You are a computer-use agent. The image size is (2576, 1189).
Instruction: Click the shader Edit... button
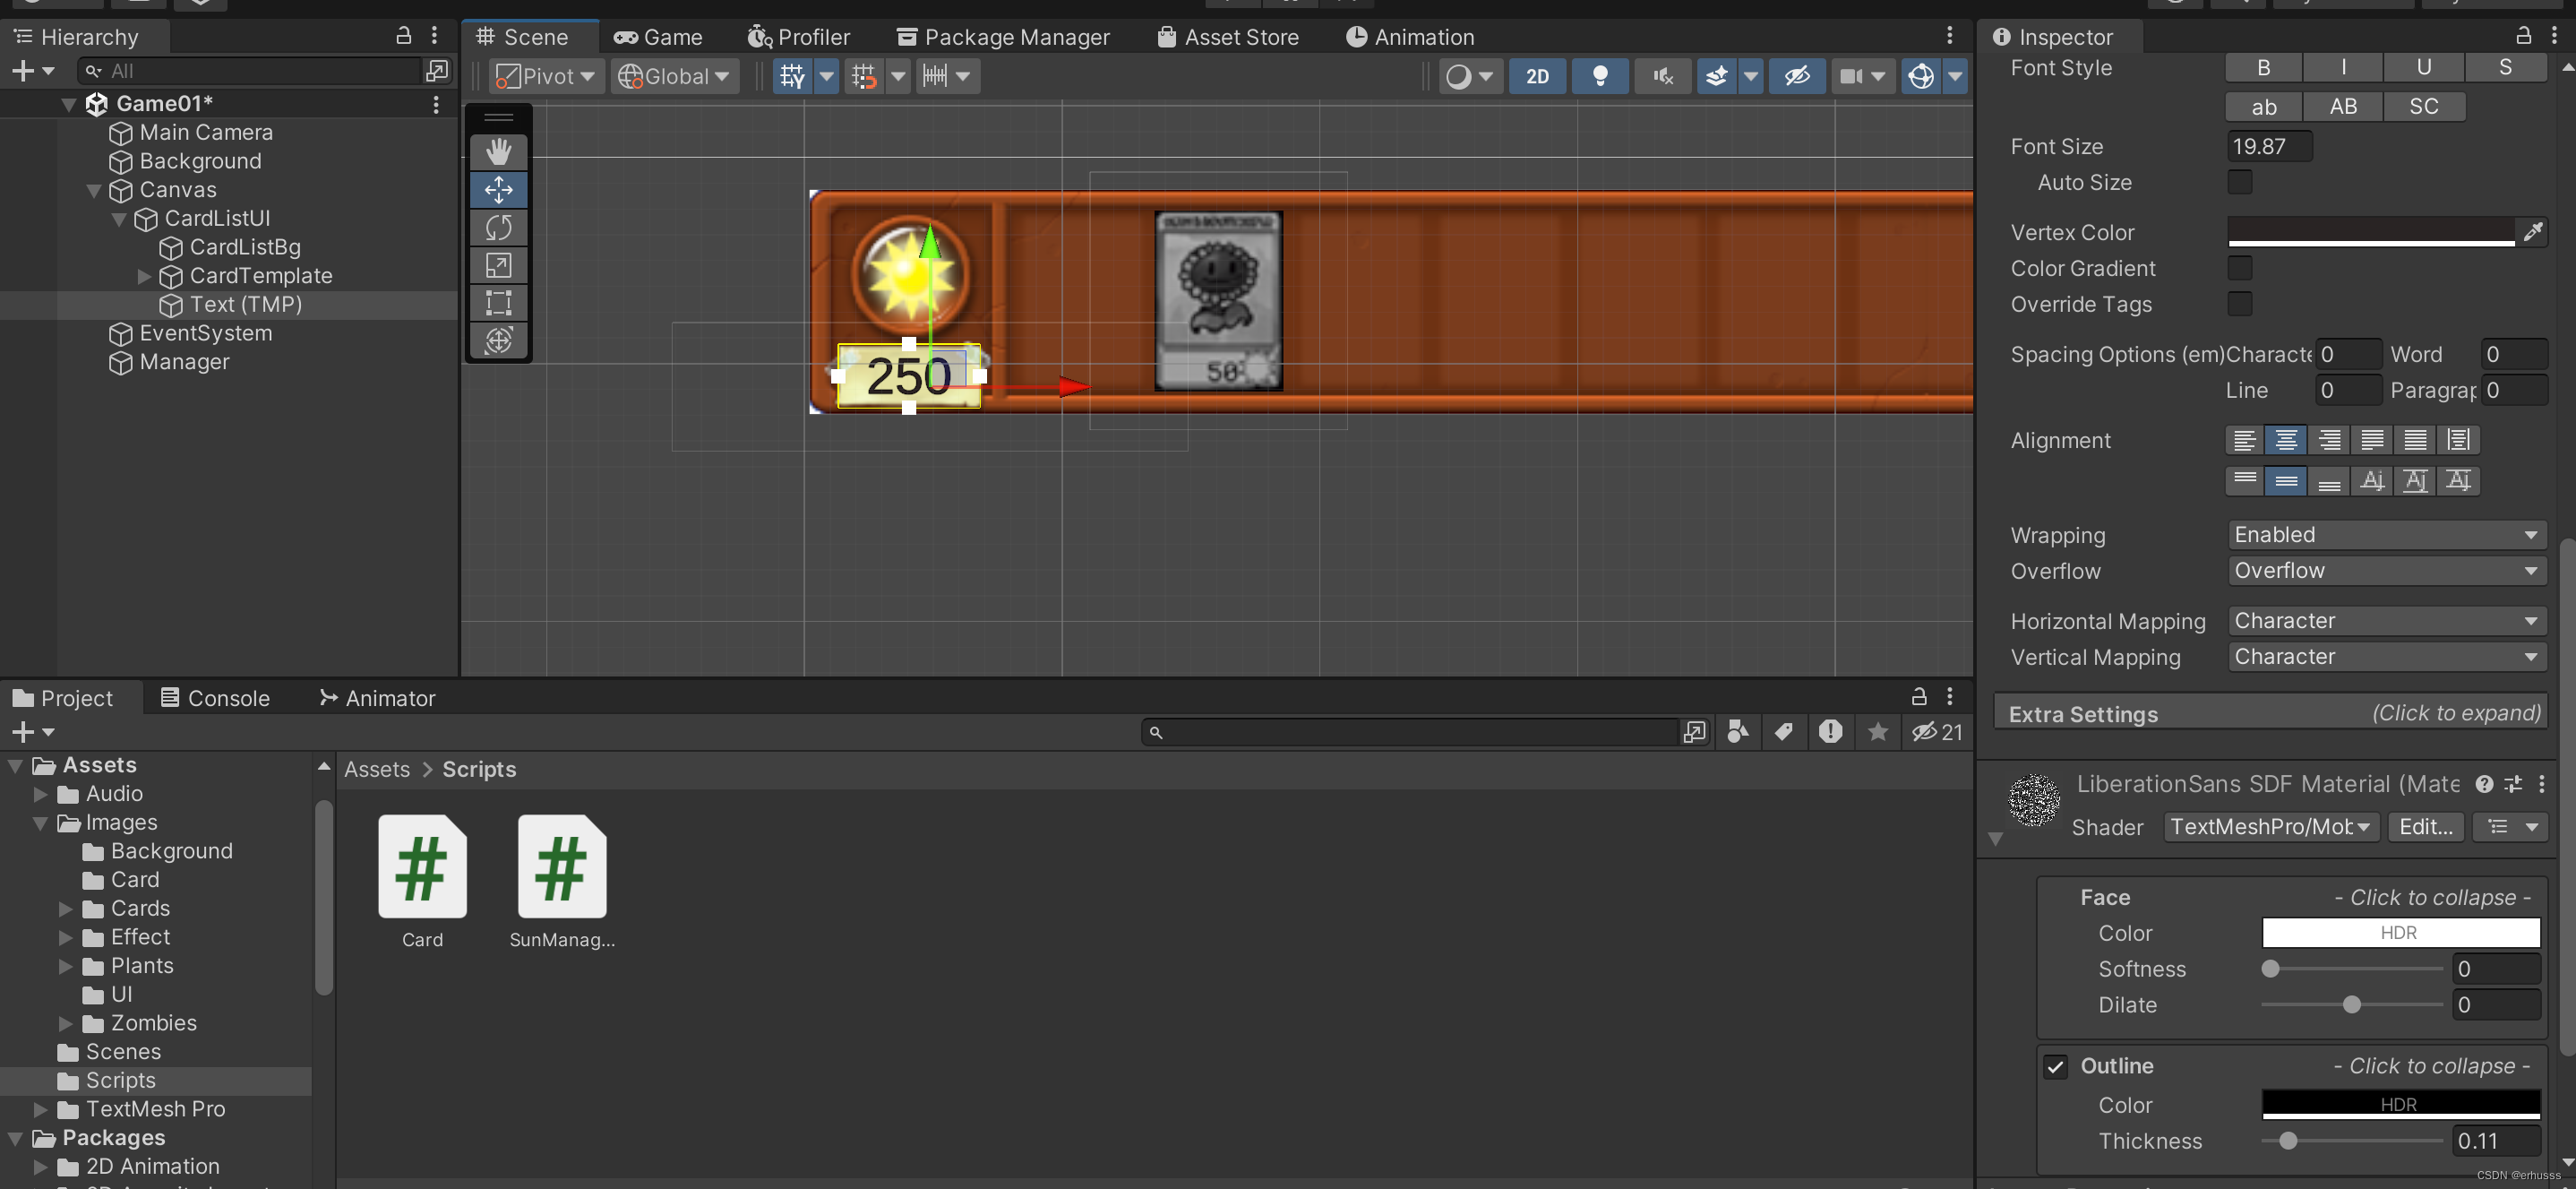[2425, 827]
